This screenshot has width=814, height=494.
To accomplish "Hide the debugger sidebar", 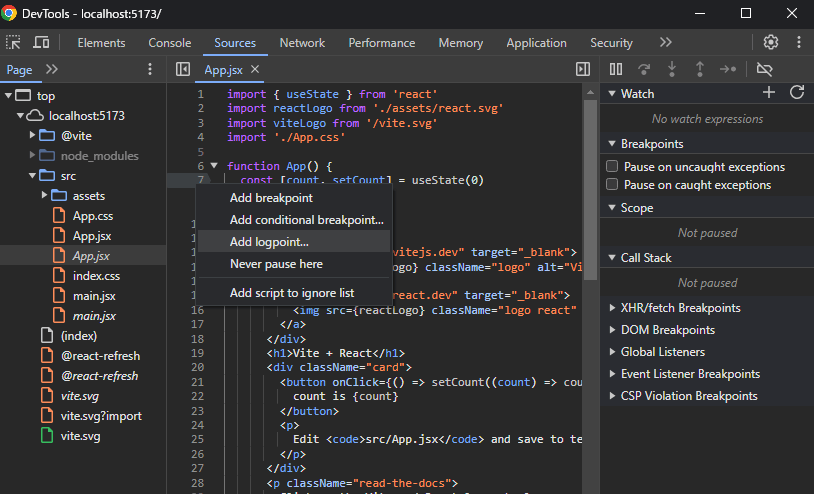I will (583, 69).
